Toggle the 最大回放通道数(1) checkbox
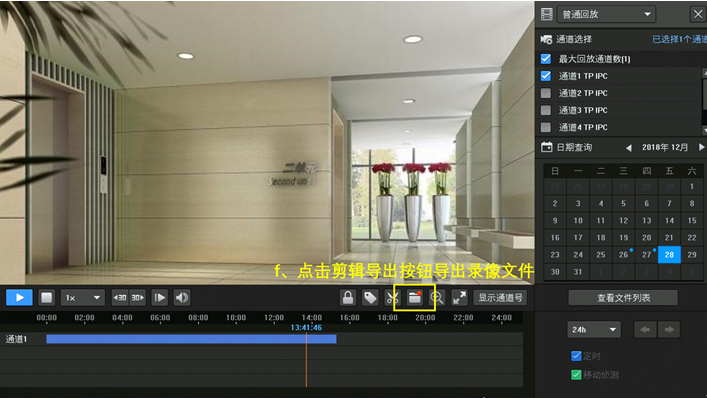The height and width of the screenshot is (399, 707). pos(546,59)
